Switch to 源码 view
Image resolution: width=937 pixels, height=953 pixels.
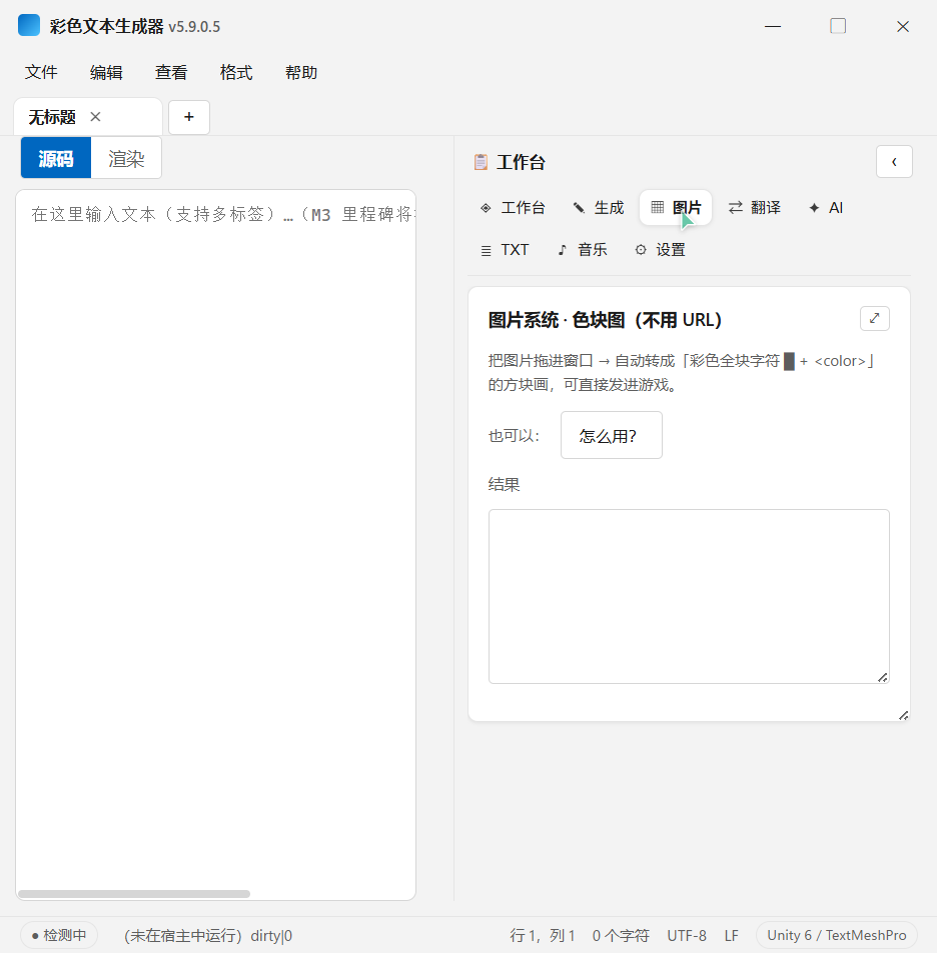56,158
